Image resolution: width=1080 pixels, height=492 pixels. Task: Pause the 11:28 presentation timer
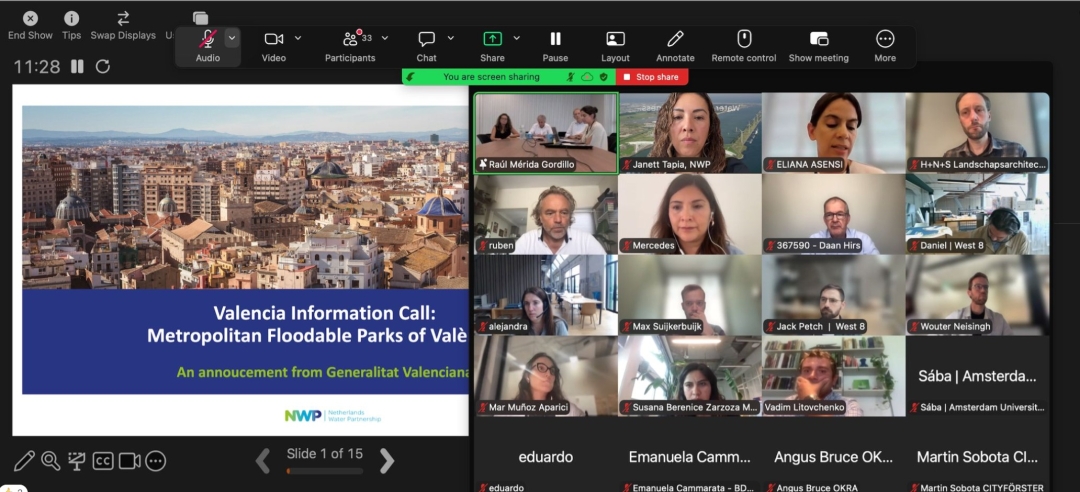78,66
